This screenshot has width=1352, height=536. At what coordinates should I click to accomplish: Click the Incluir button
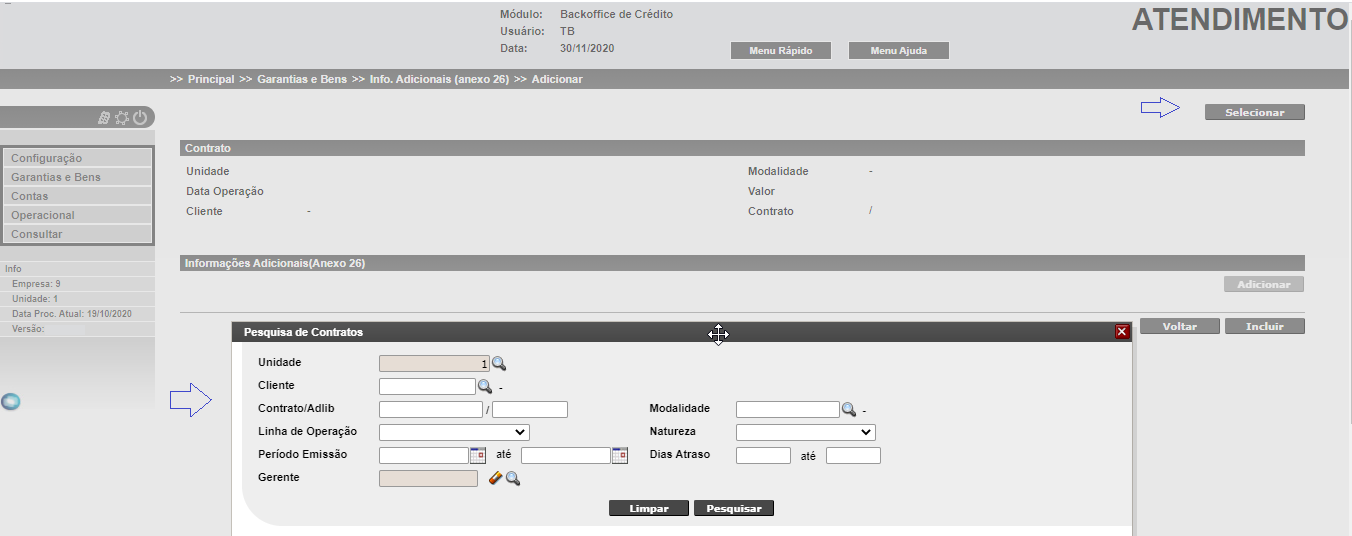tap(1264, 326)
